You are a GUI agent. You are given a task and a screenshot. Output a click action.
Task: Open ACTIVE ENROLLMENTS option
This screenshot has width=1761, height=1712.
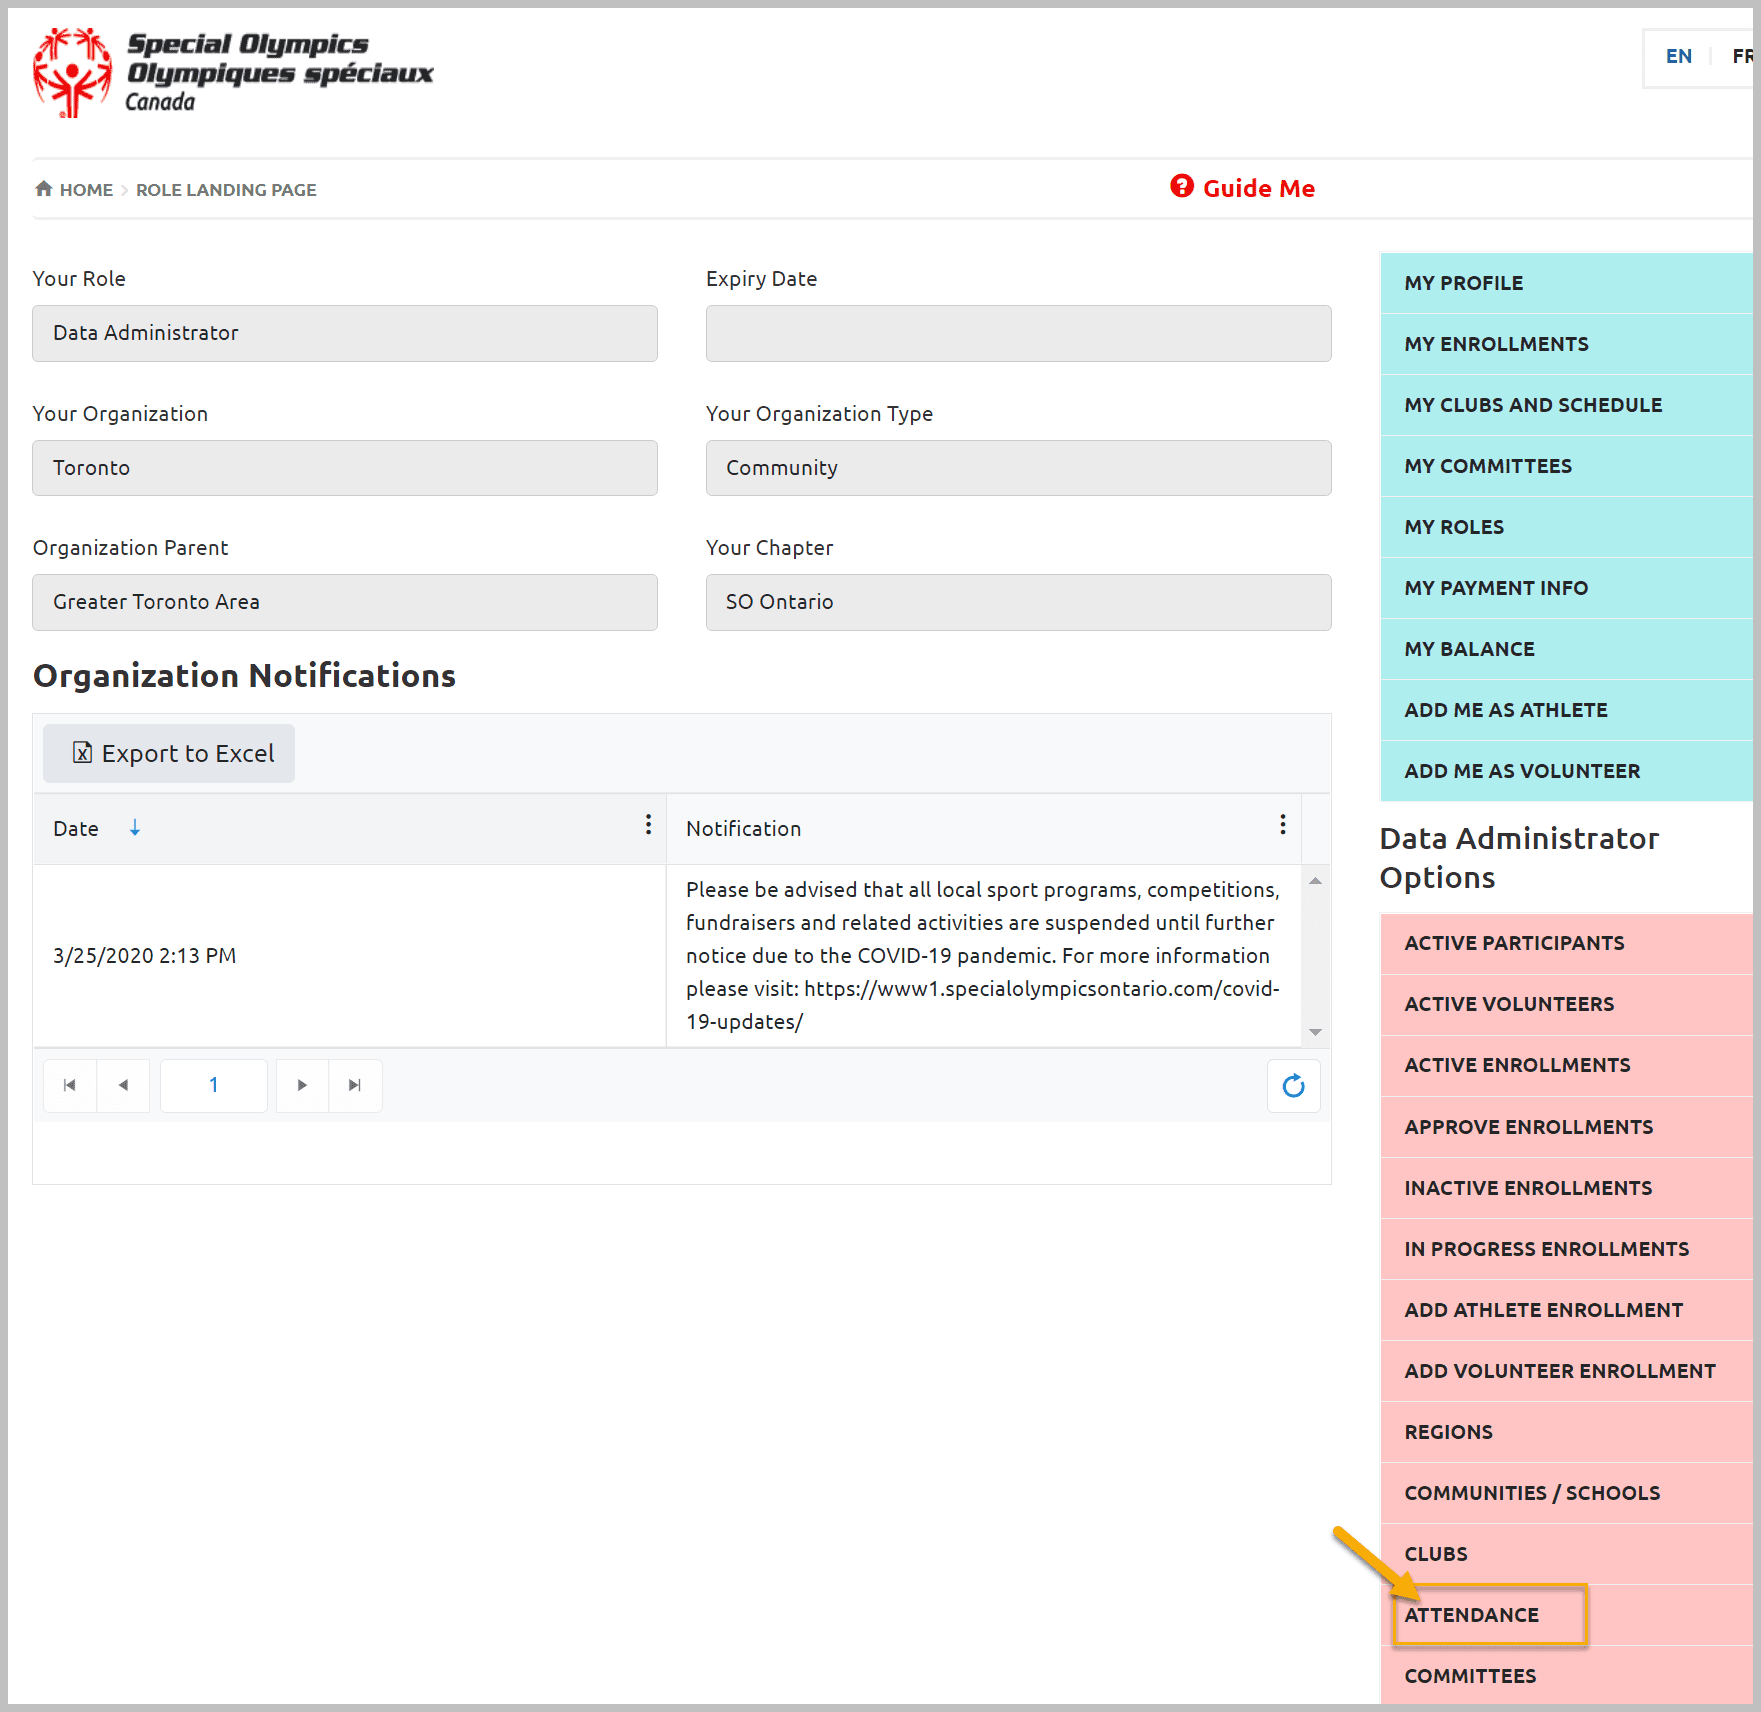pos(1566,1065)
